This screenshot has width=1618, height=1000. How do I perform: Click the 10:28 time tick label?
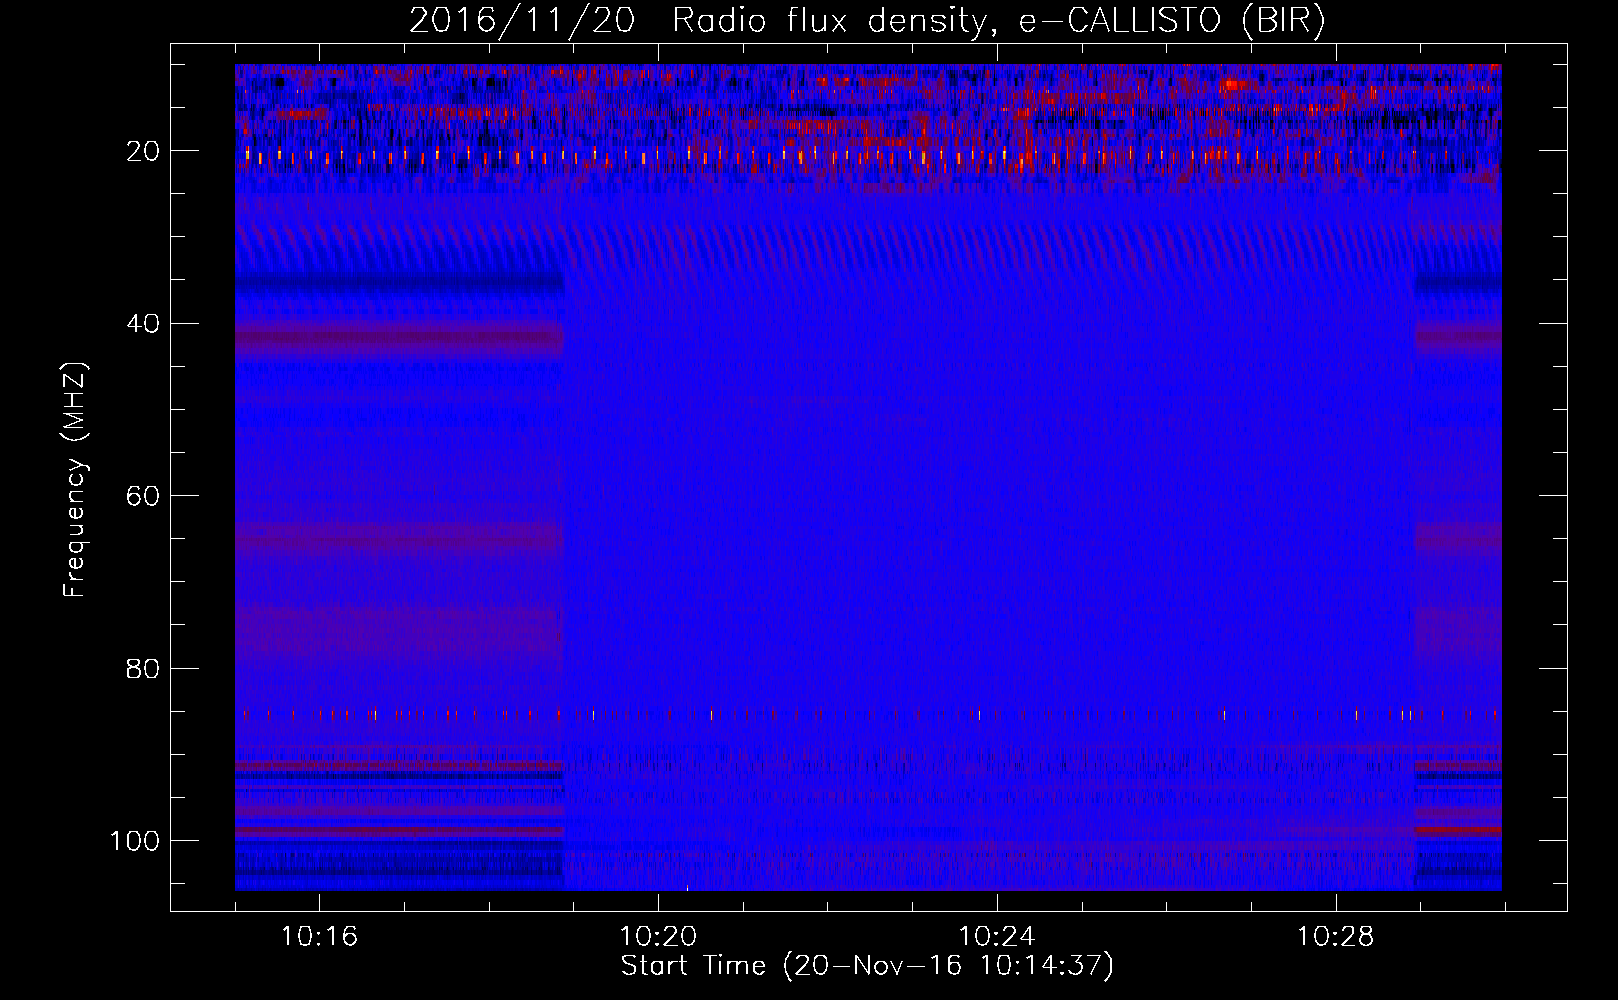coord(1336,937)
